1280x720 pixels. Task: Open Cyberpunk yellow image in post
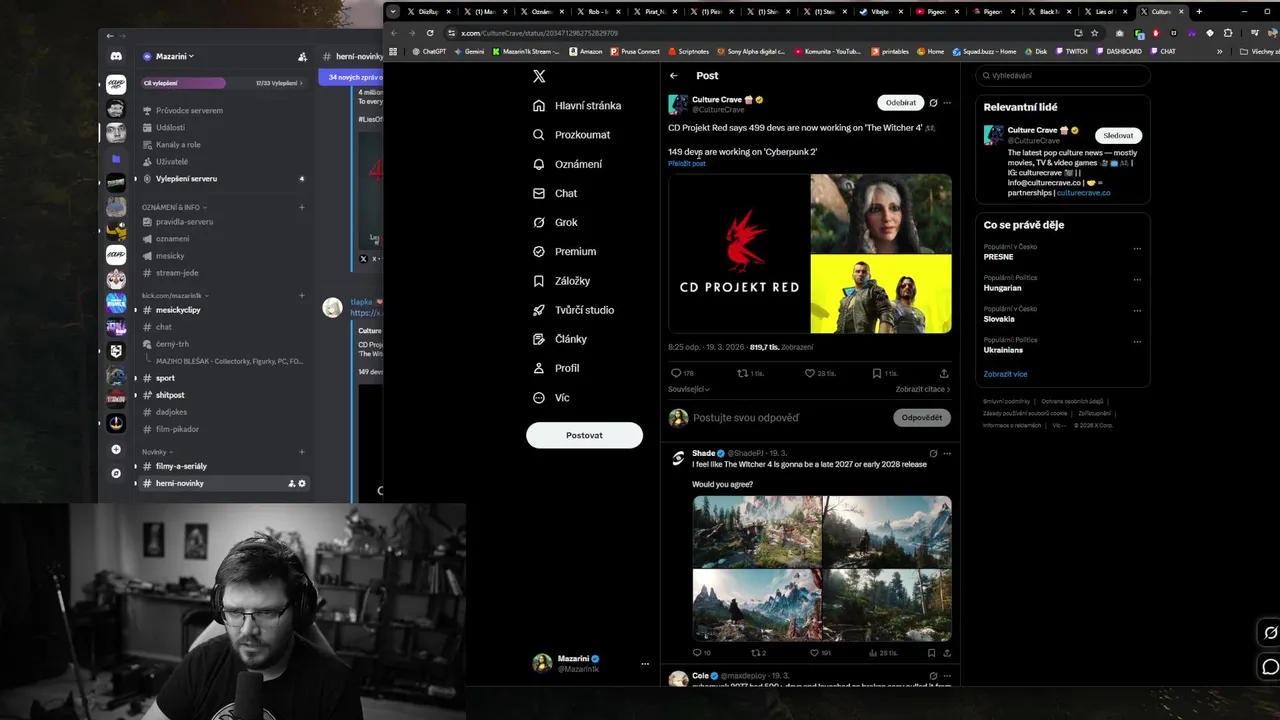[x=881, y=294]
